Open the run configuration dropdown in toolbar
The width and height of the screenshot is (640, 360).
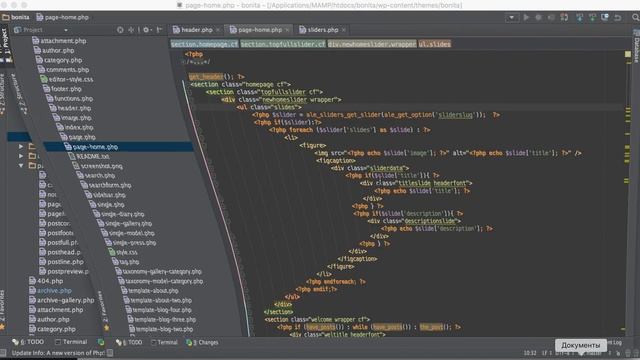[511, 18]
